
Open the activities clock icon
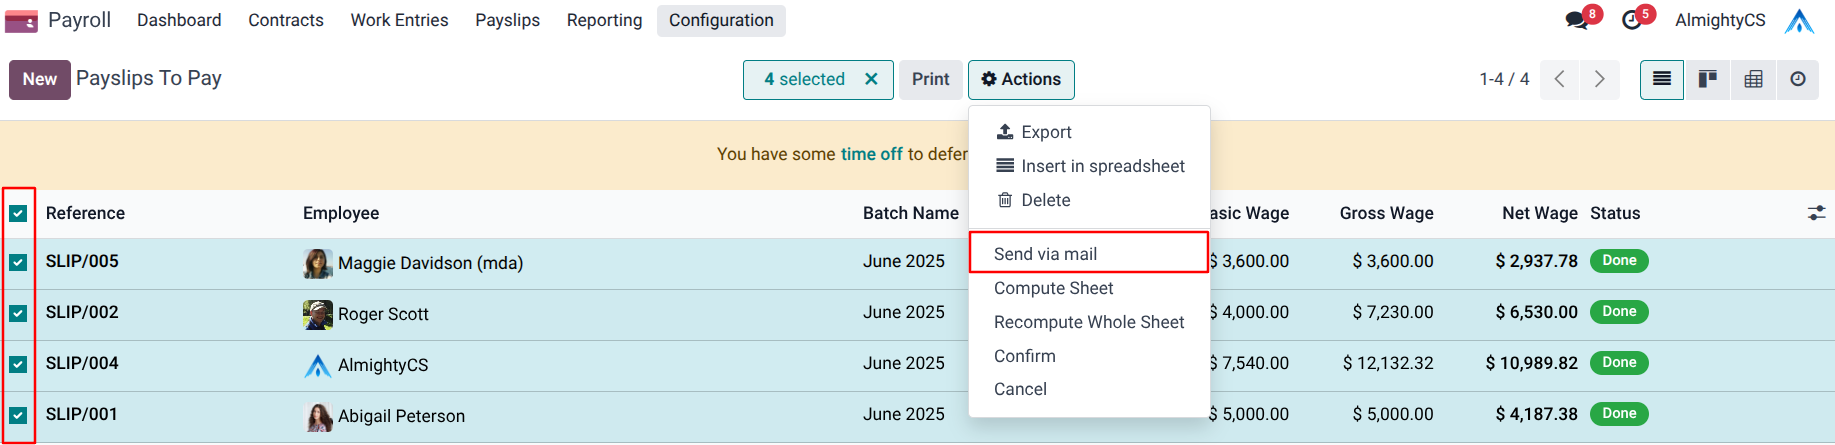coord(1632,20)
